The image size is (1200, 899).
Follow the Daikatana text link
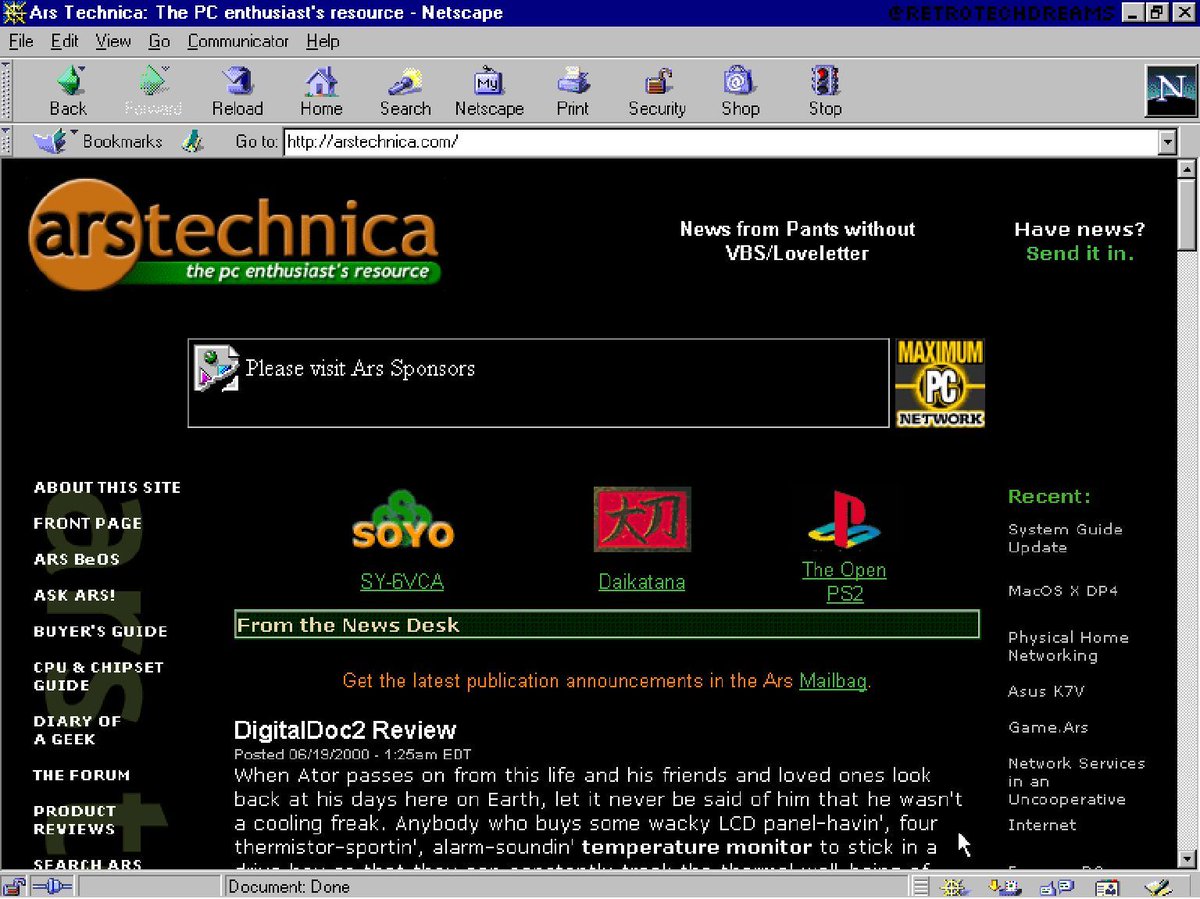(642, 581)
